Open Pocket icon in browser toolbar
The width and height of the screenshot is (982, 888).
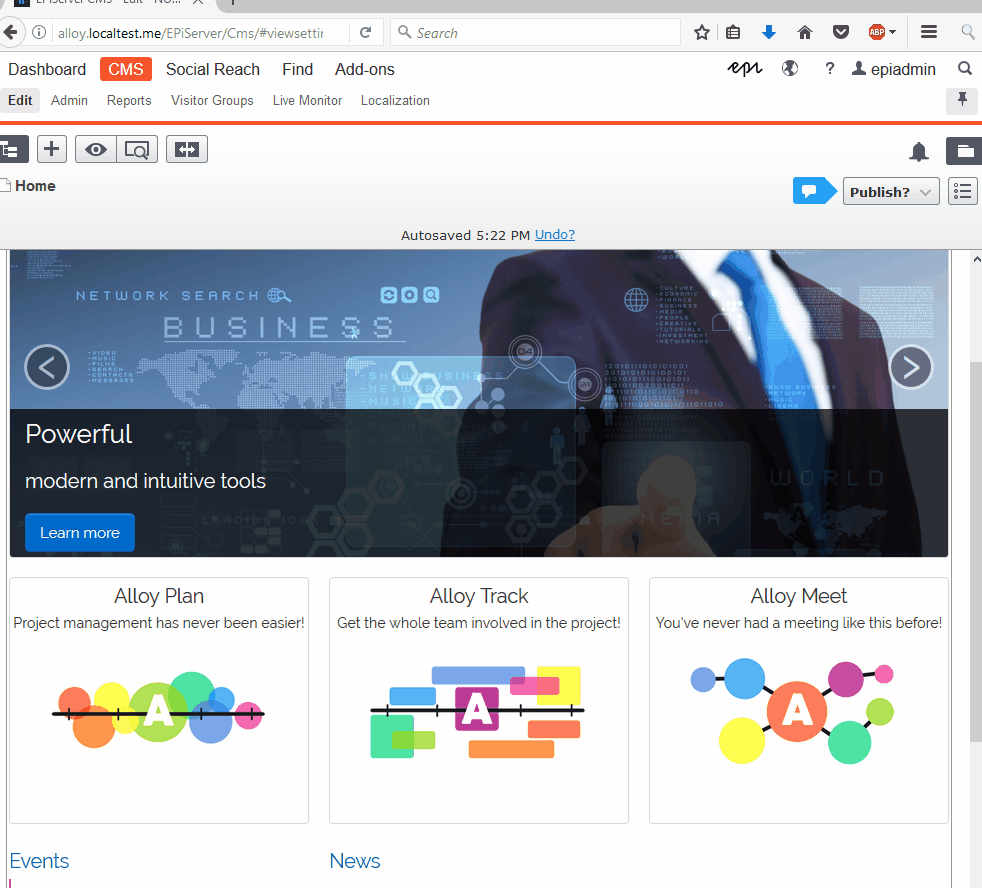point(840,33)
